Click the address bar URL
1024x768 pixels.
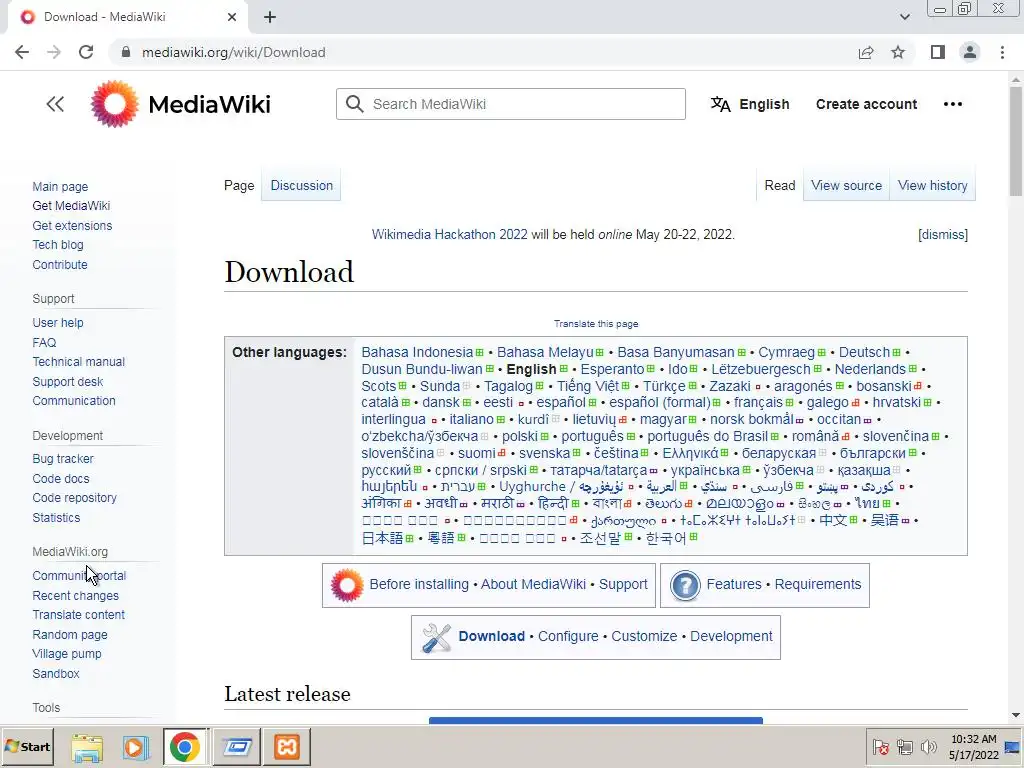[x=234, y=52]
